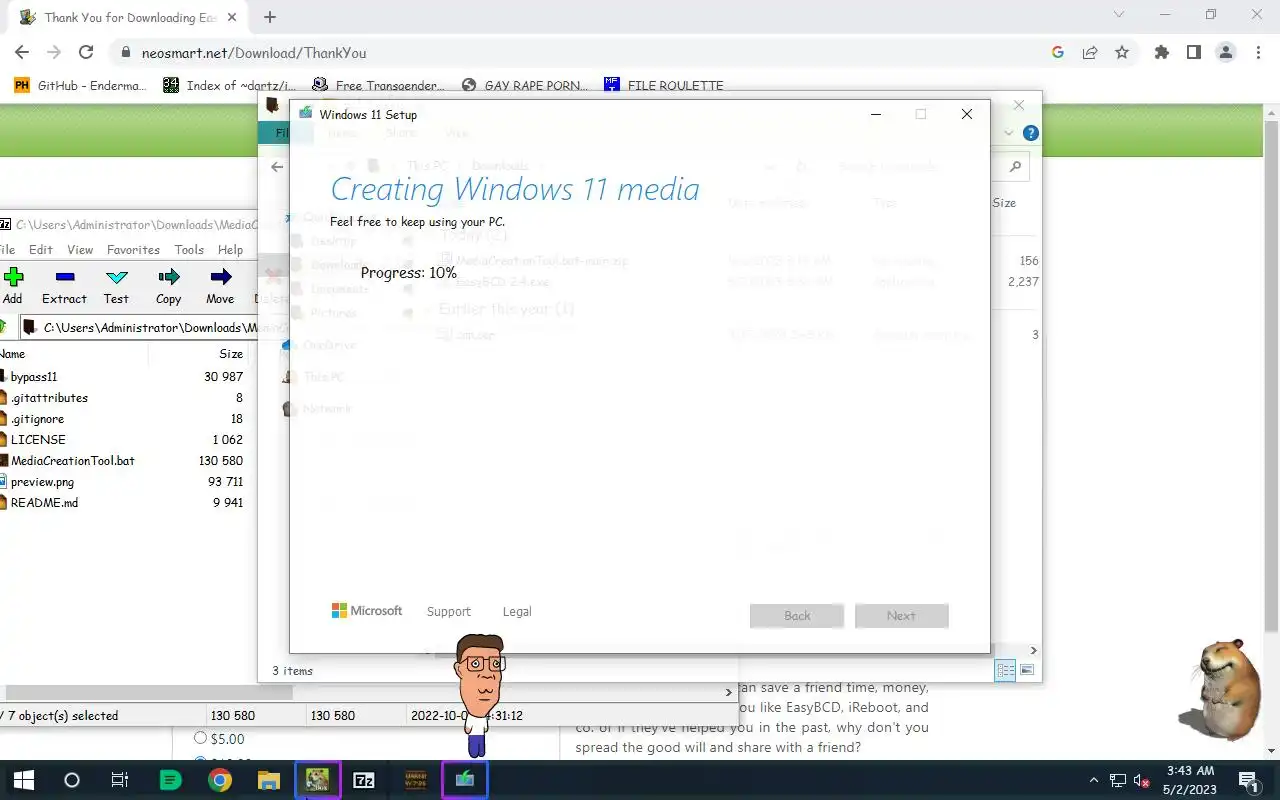1280x800 pixels.
Task: Click the Chrome page scrollbar down arrow
Action: tap(1271, 751)
